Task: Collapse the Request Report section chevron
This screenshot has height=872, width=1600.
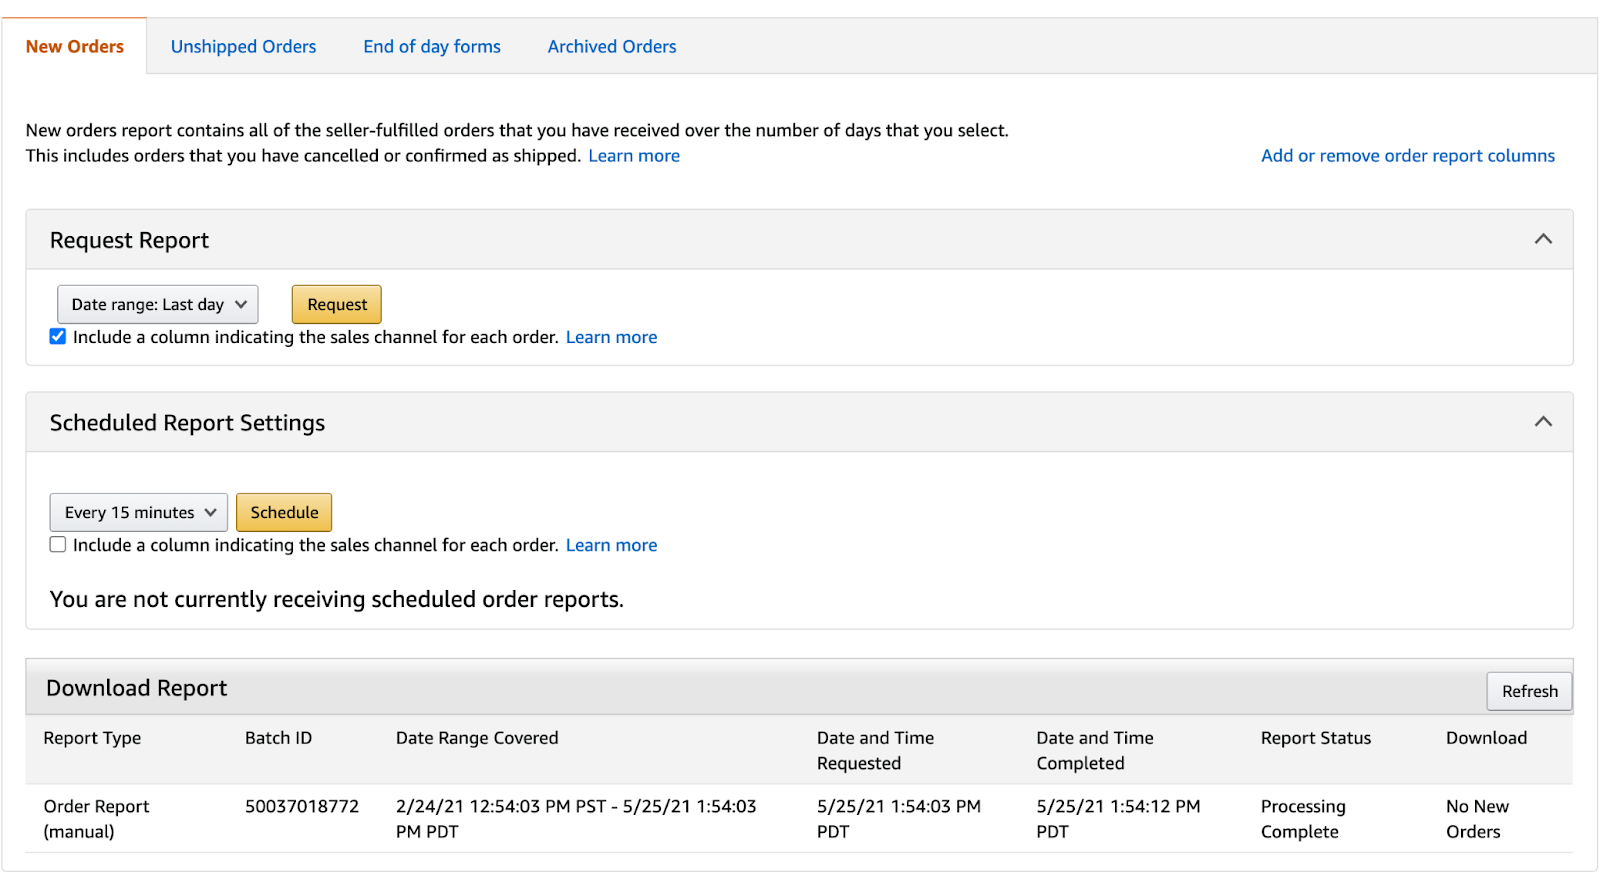Action: click(x=1543, y=239)
